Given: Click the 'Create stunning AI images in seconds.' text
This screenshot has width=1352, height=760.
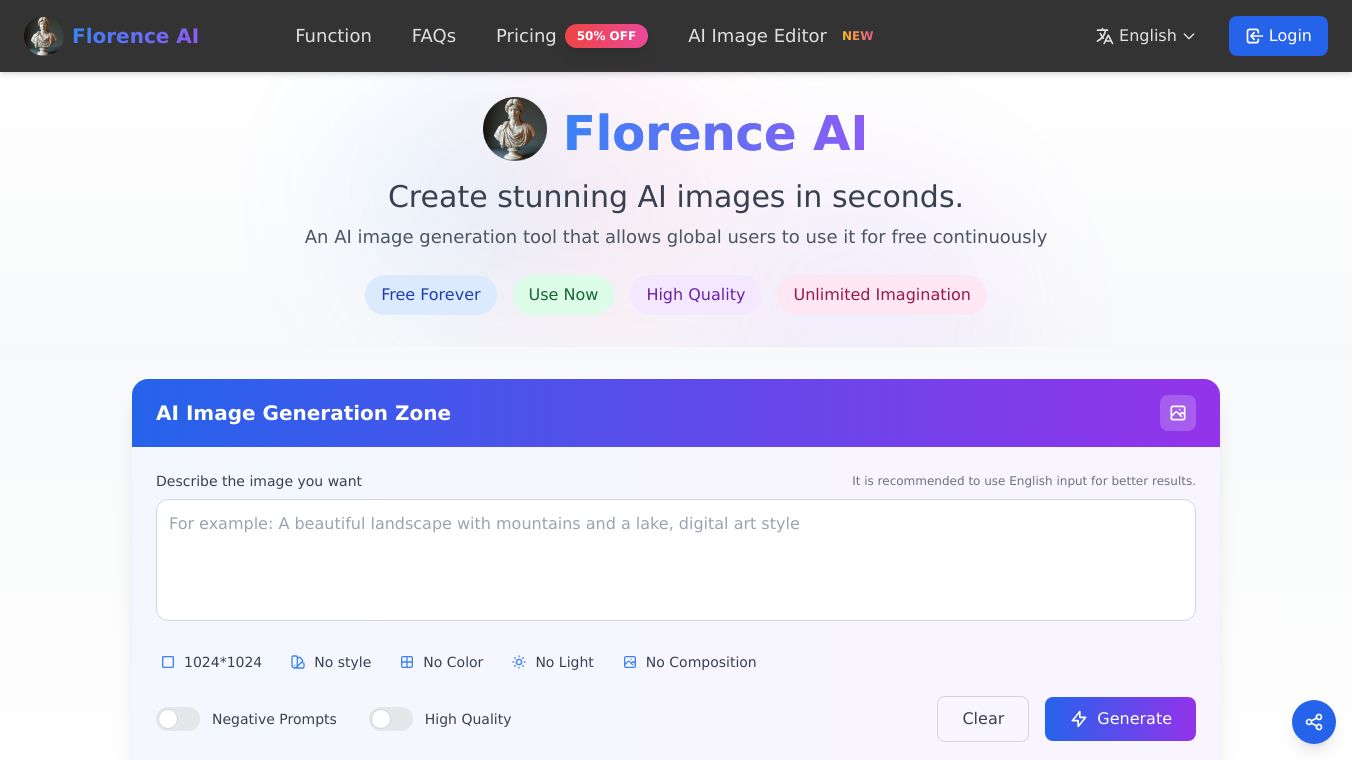Looking at the screenshot, I should 676,196.
